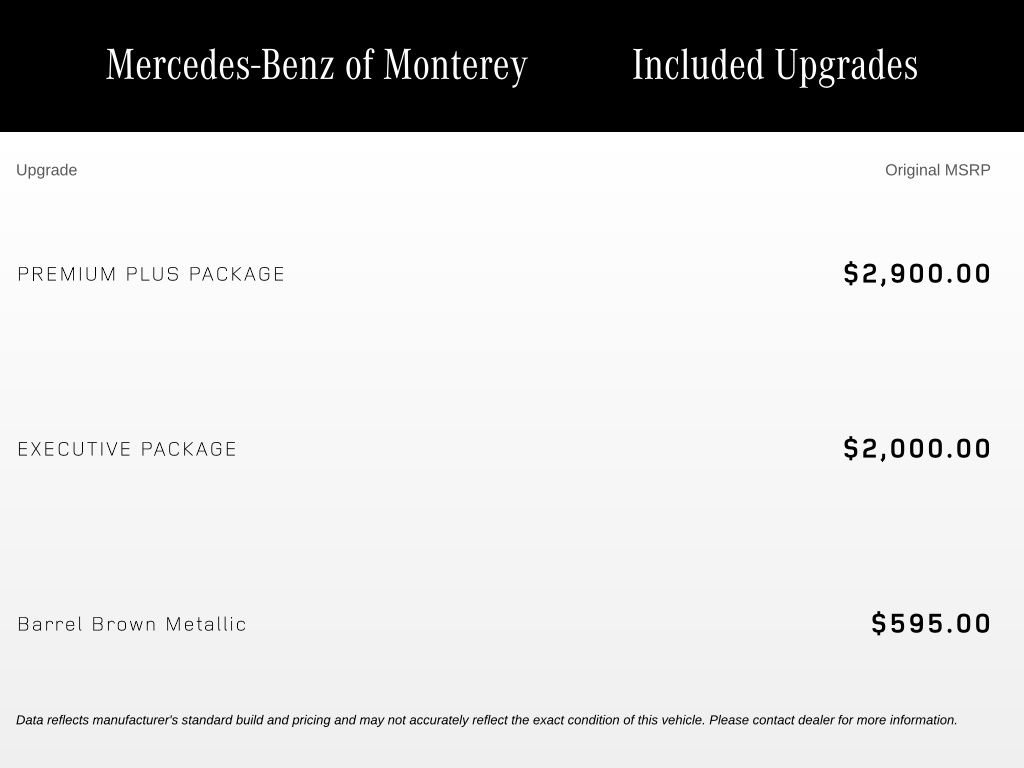Screen dimensions: 1024x768
Task: Click the $2,900.00 price
Action: tap(917, 274)
